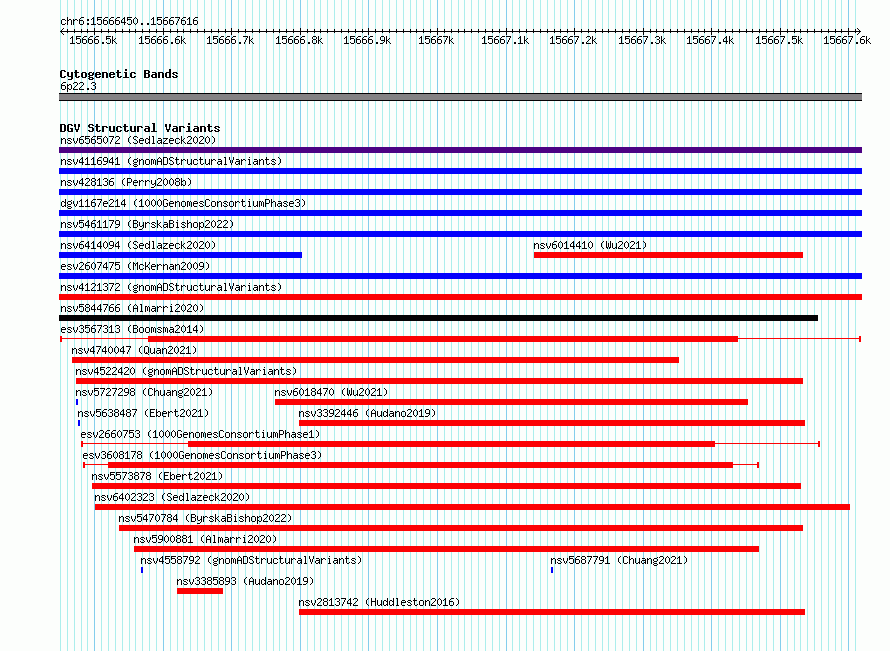Open the nsv4116941 (gnomADStructuralVariants) label
890x651 pixels.
coord(171,161)
